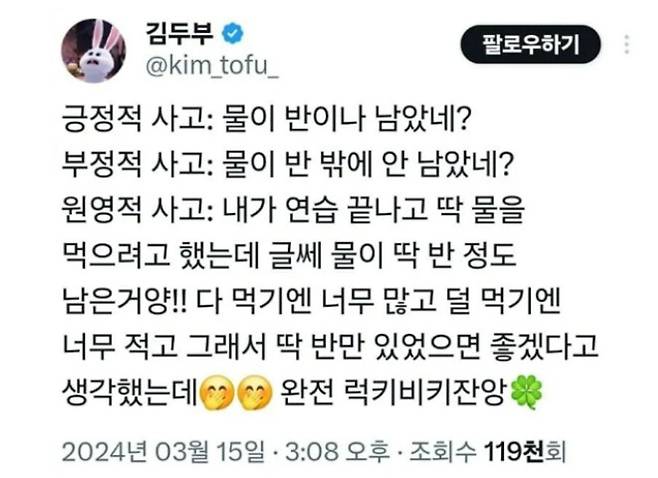658x478 pixels.
Task: Click the four-leaf clover emoji
Action: coord(526,392)
